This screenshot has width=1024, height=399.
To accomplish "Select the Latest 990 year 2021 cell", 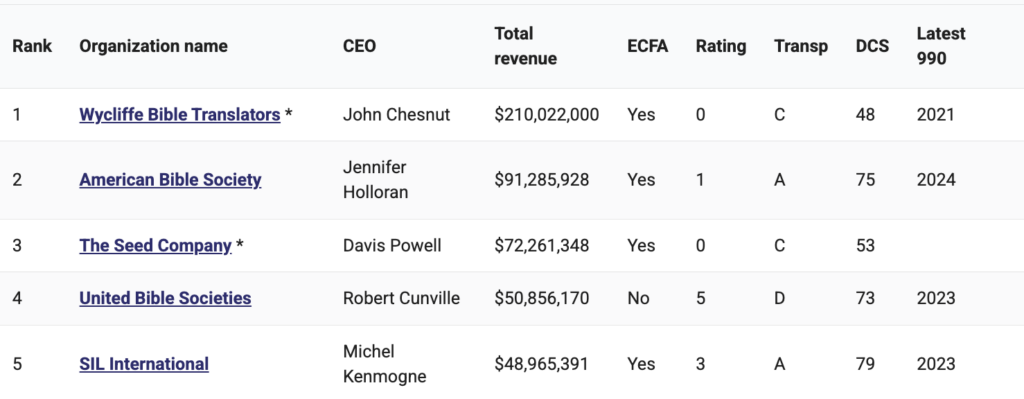I will [x=936, y=115].
